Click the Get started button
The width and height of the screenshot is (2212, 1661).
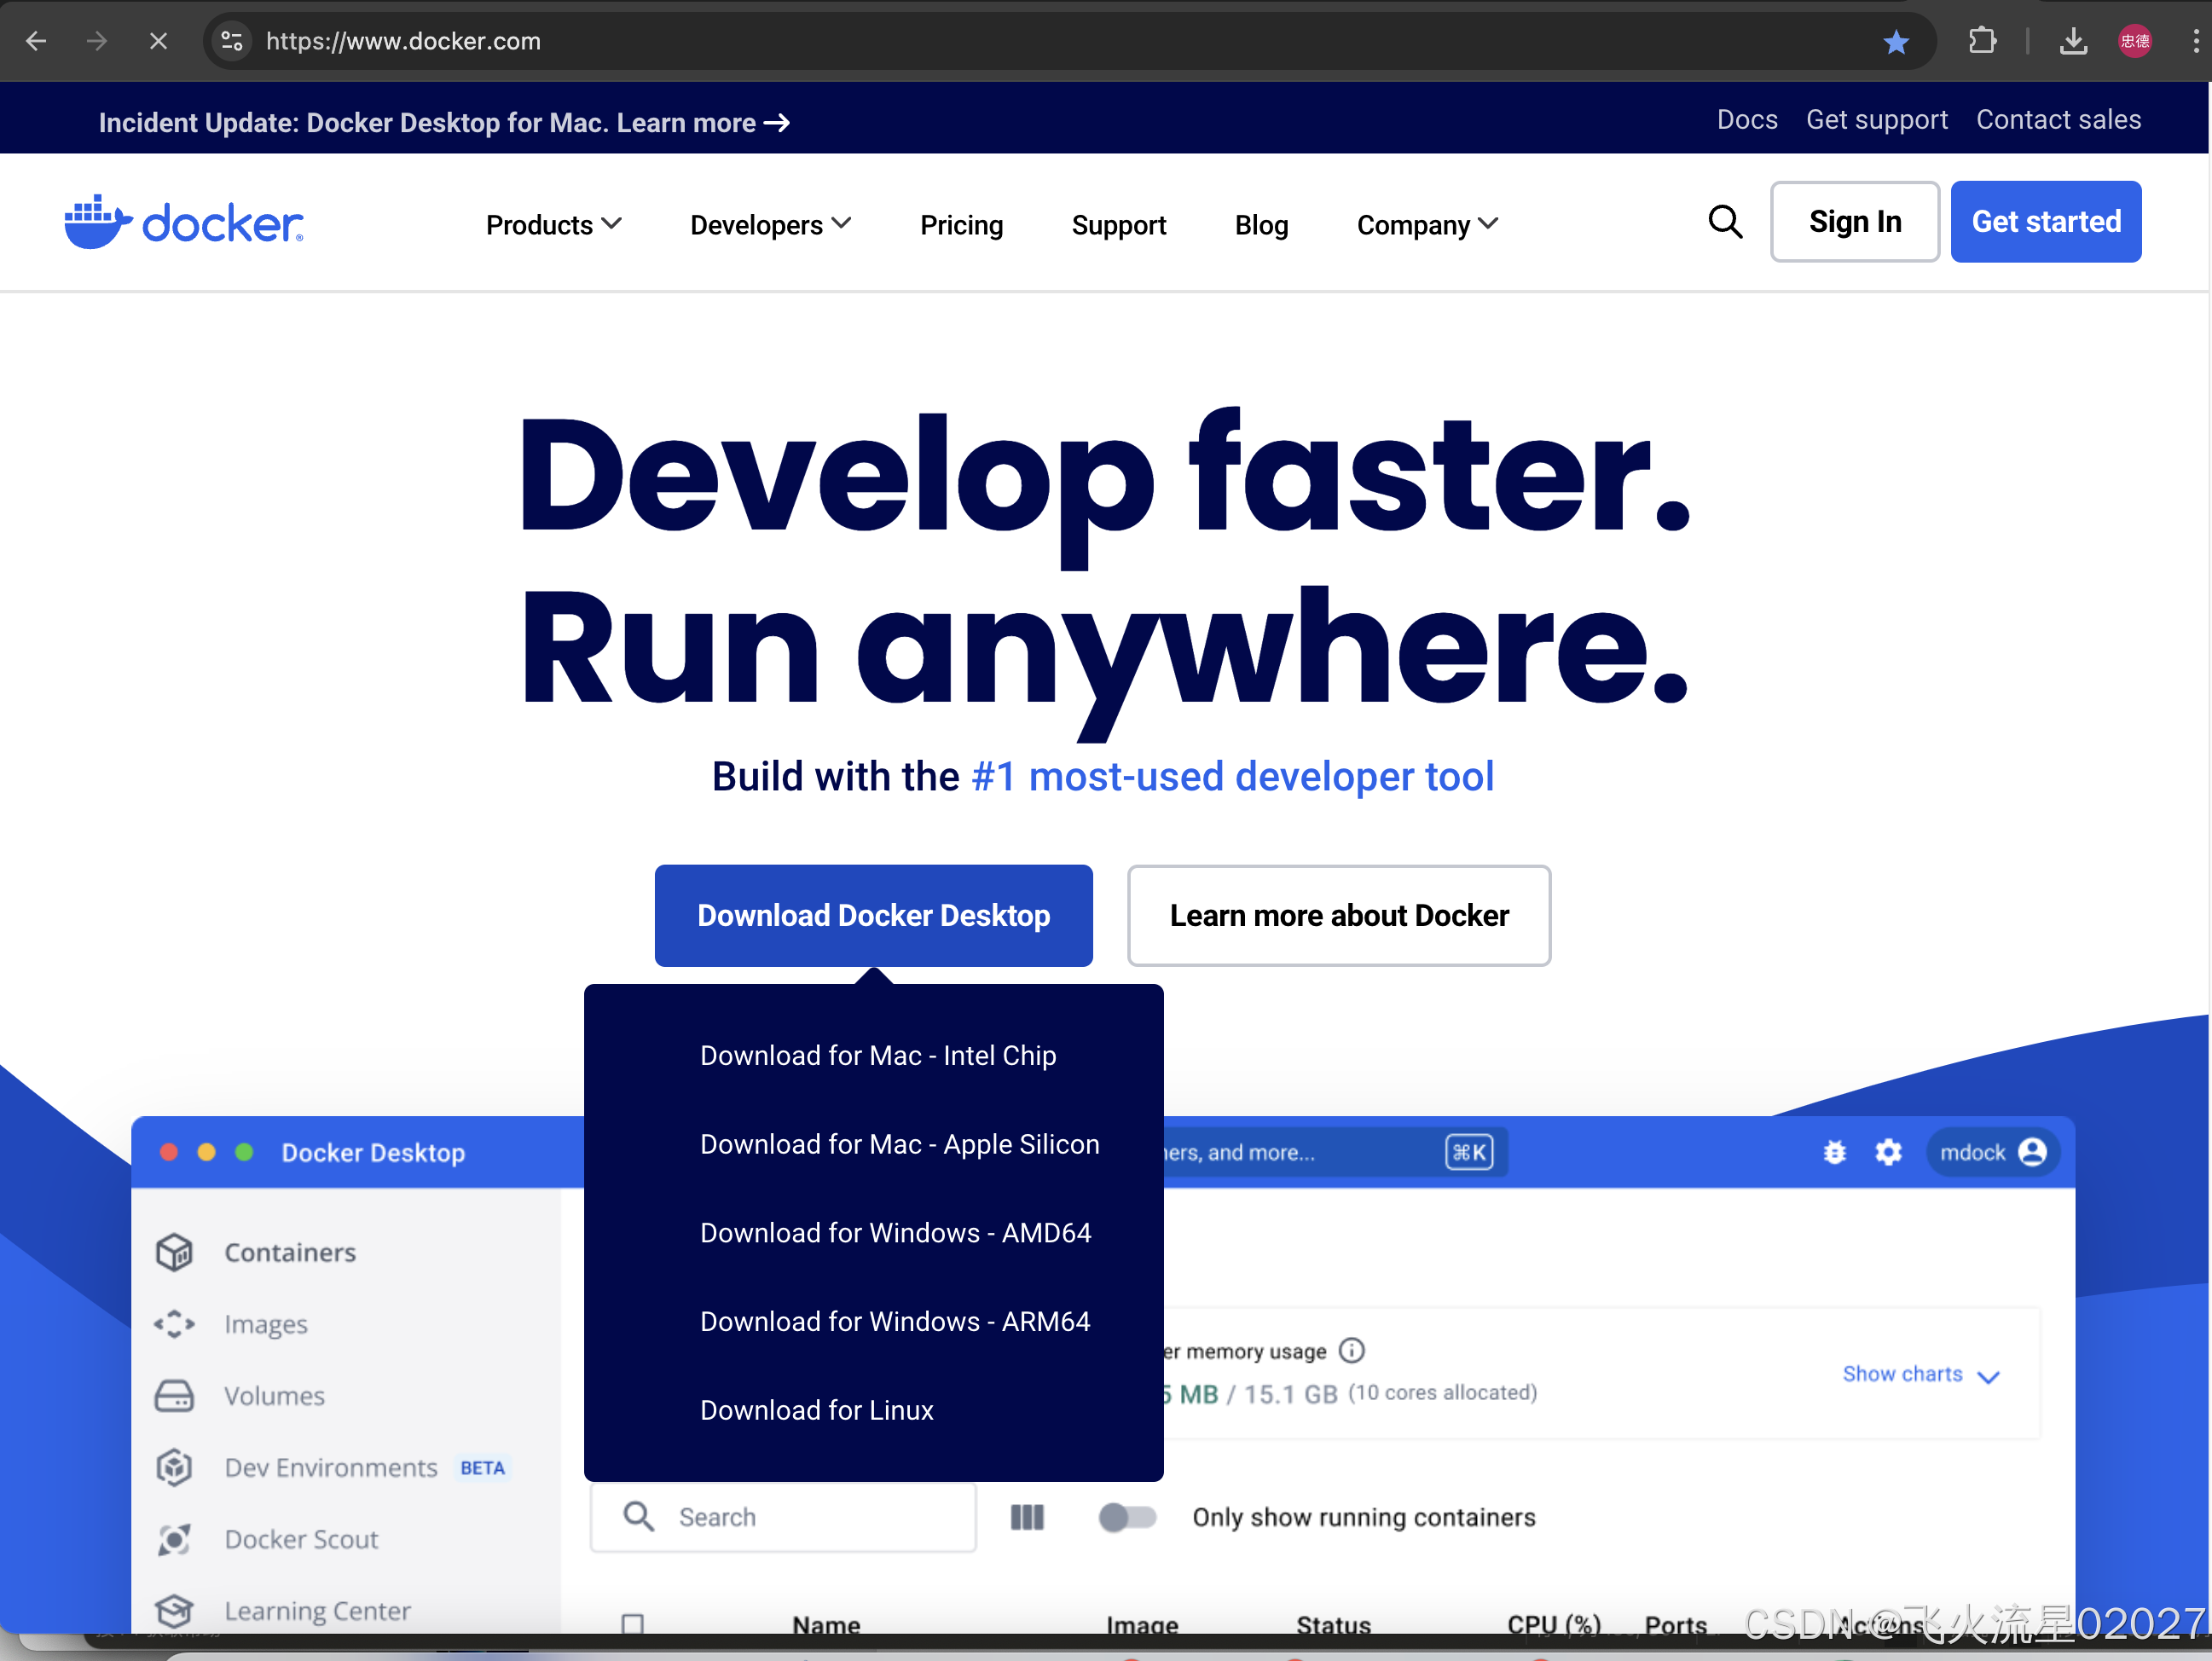click(x=2045, y=221)
